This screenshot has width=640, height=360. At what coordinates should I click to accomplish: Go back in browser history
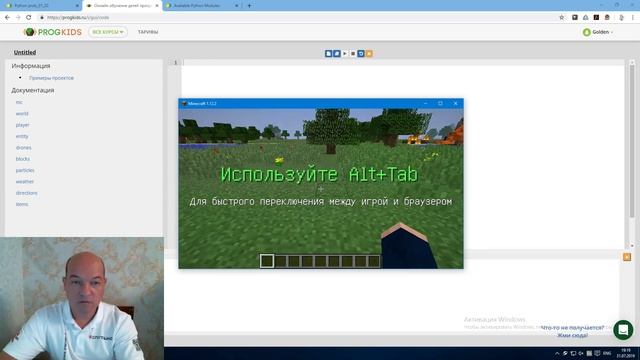pyautogui.click(x=7, y=18)
